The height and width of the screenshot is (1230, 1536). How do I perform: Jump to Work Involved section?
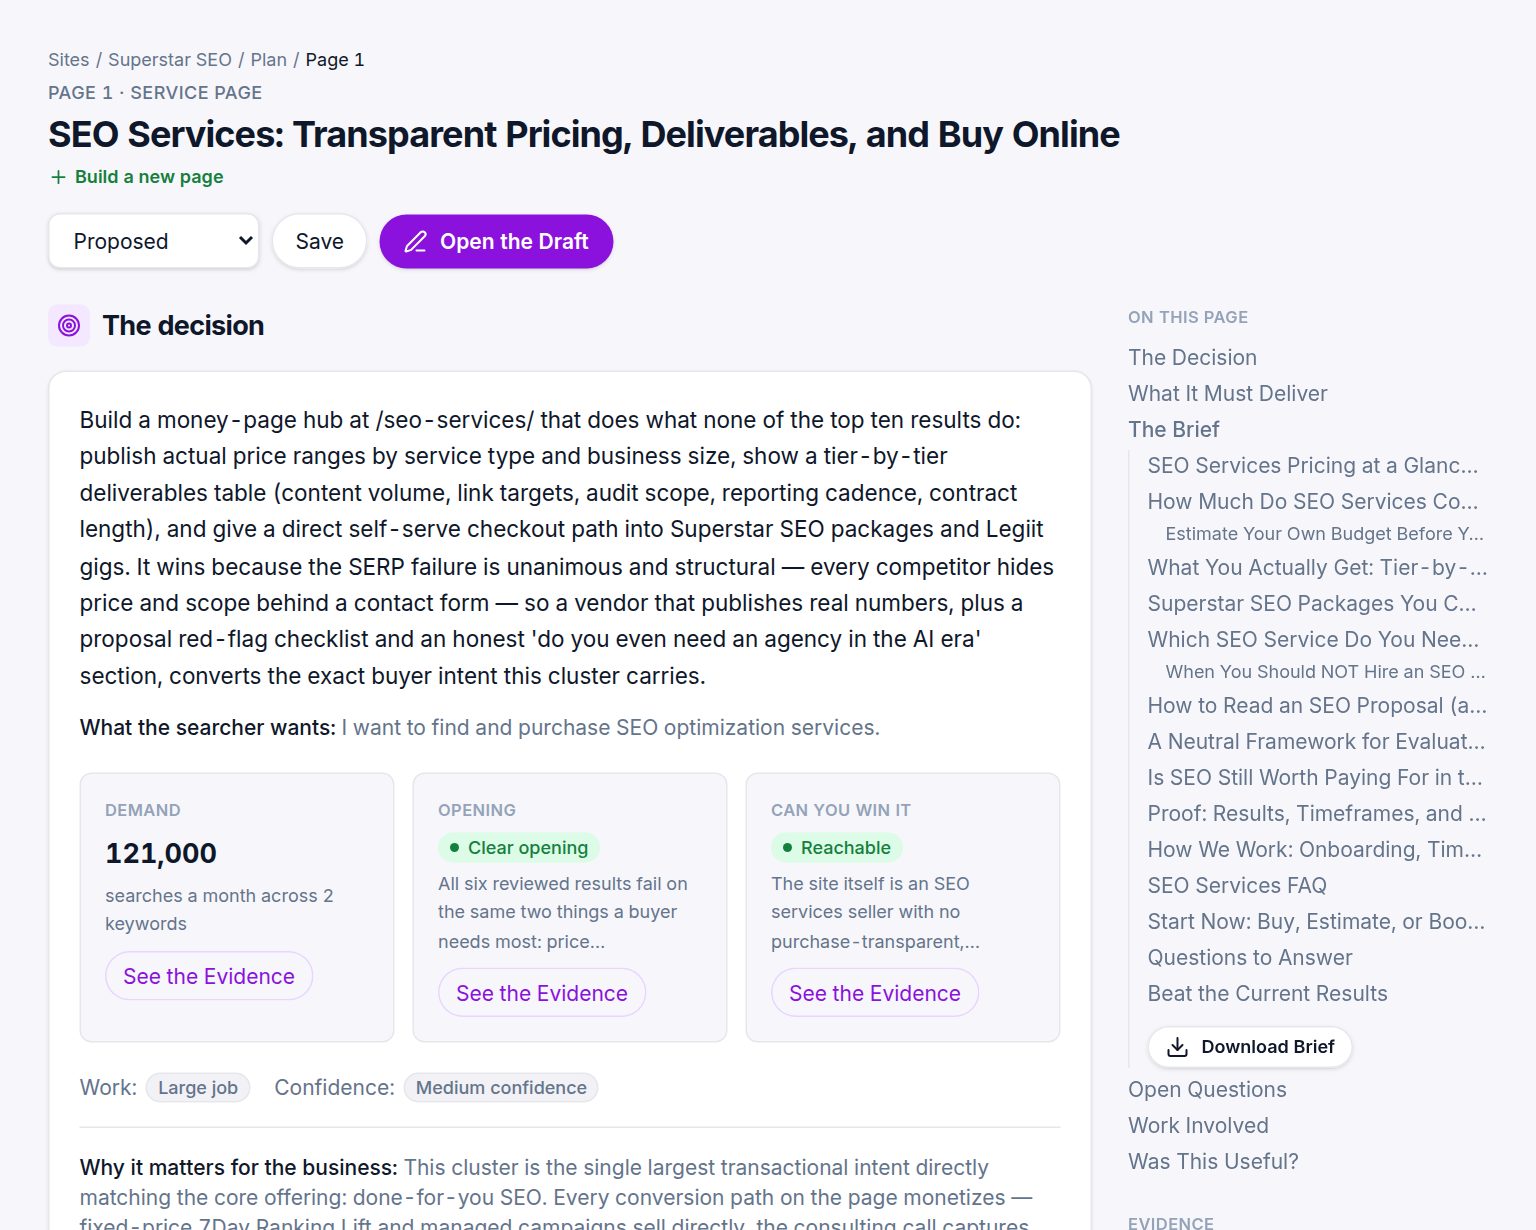pyautogui.click(x=1198, y=1126)
